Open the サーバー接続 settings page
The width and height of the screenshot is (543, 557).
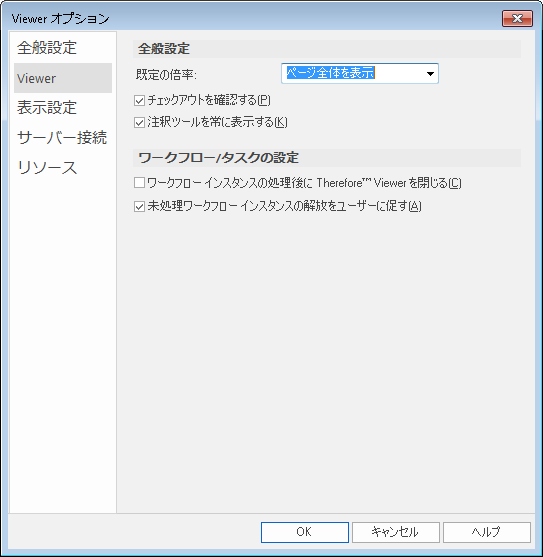[x=62, y=137]
